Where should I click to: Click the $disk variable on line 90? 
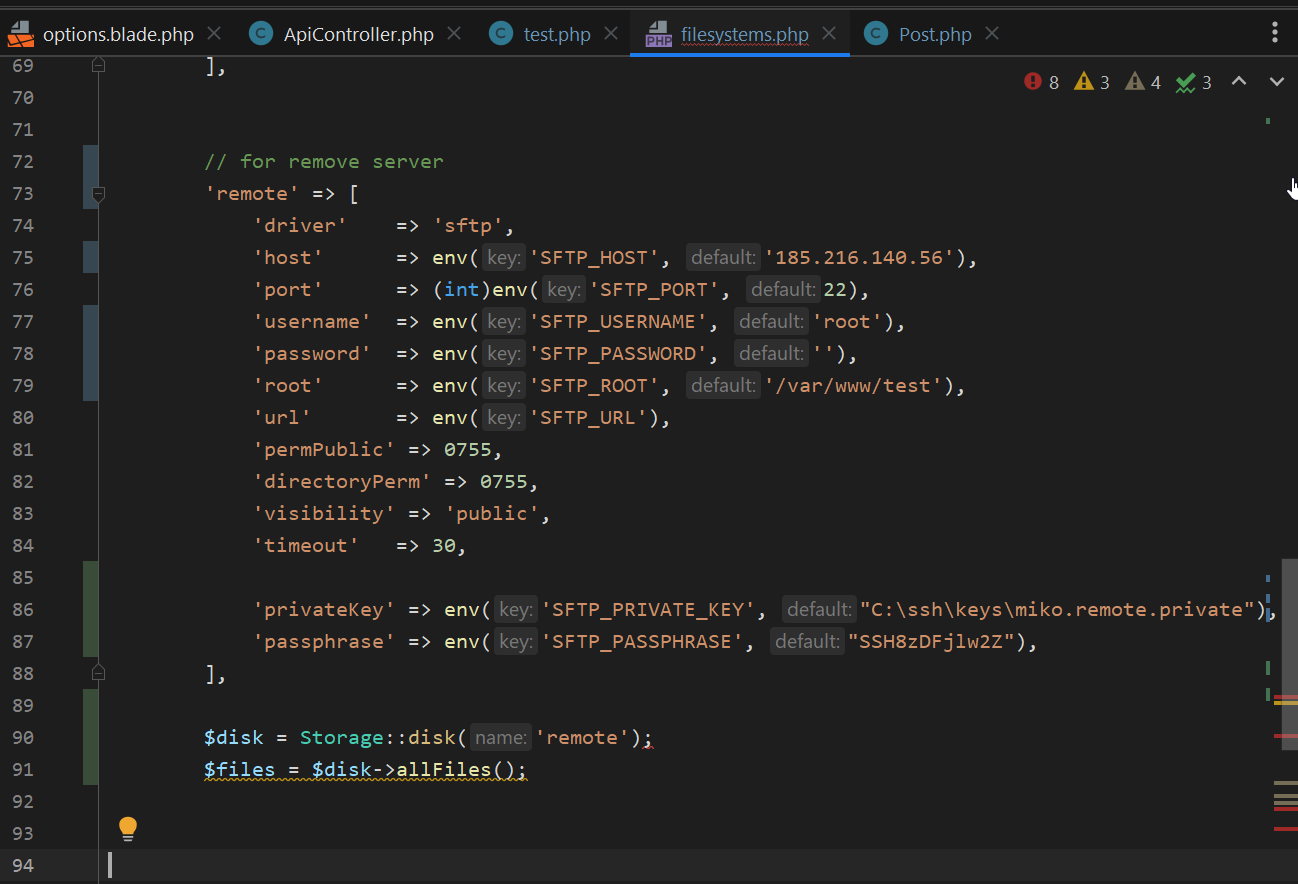point(234,737)
